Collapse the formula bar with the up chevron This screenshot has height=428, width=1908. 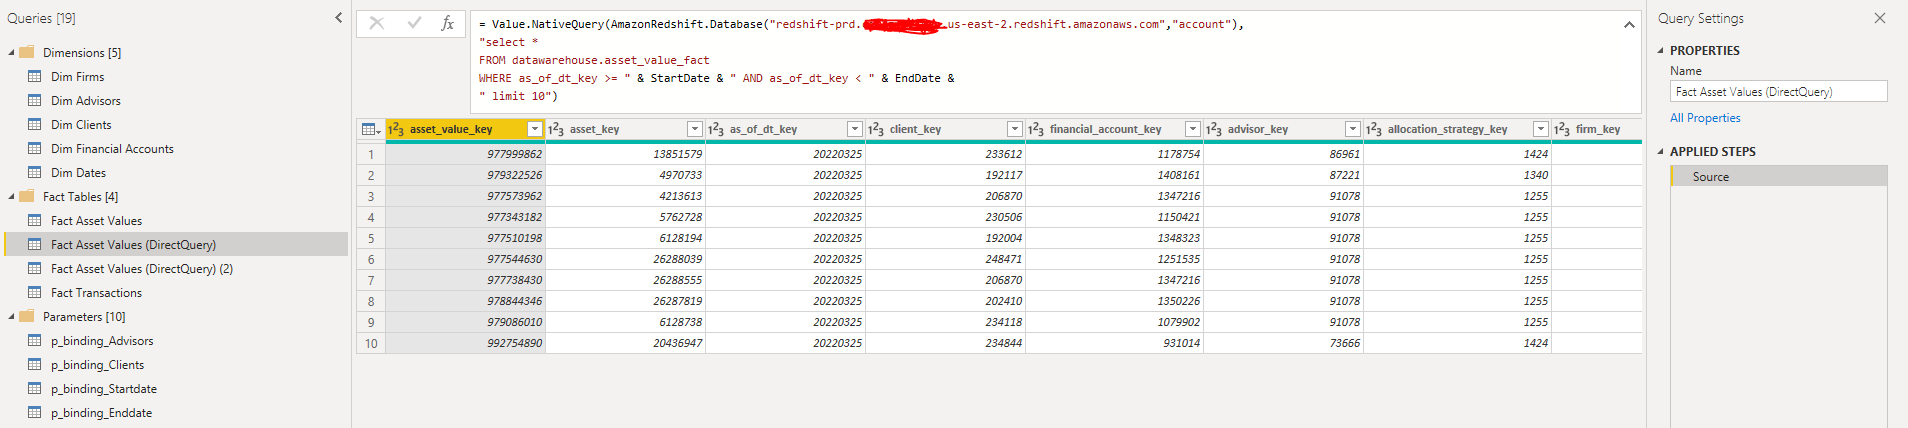point(1629,25)
